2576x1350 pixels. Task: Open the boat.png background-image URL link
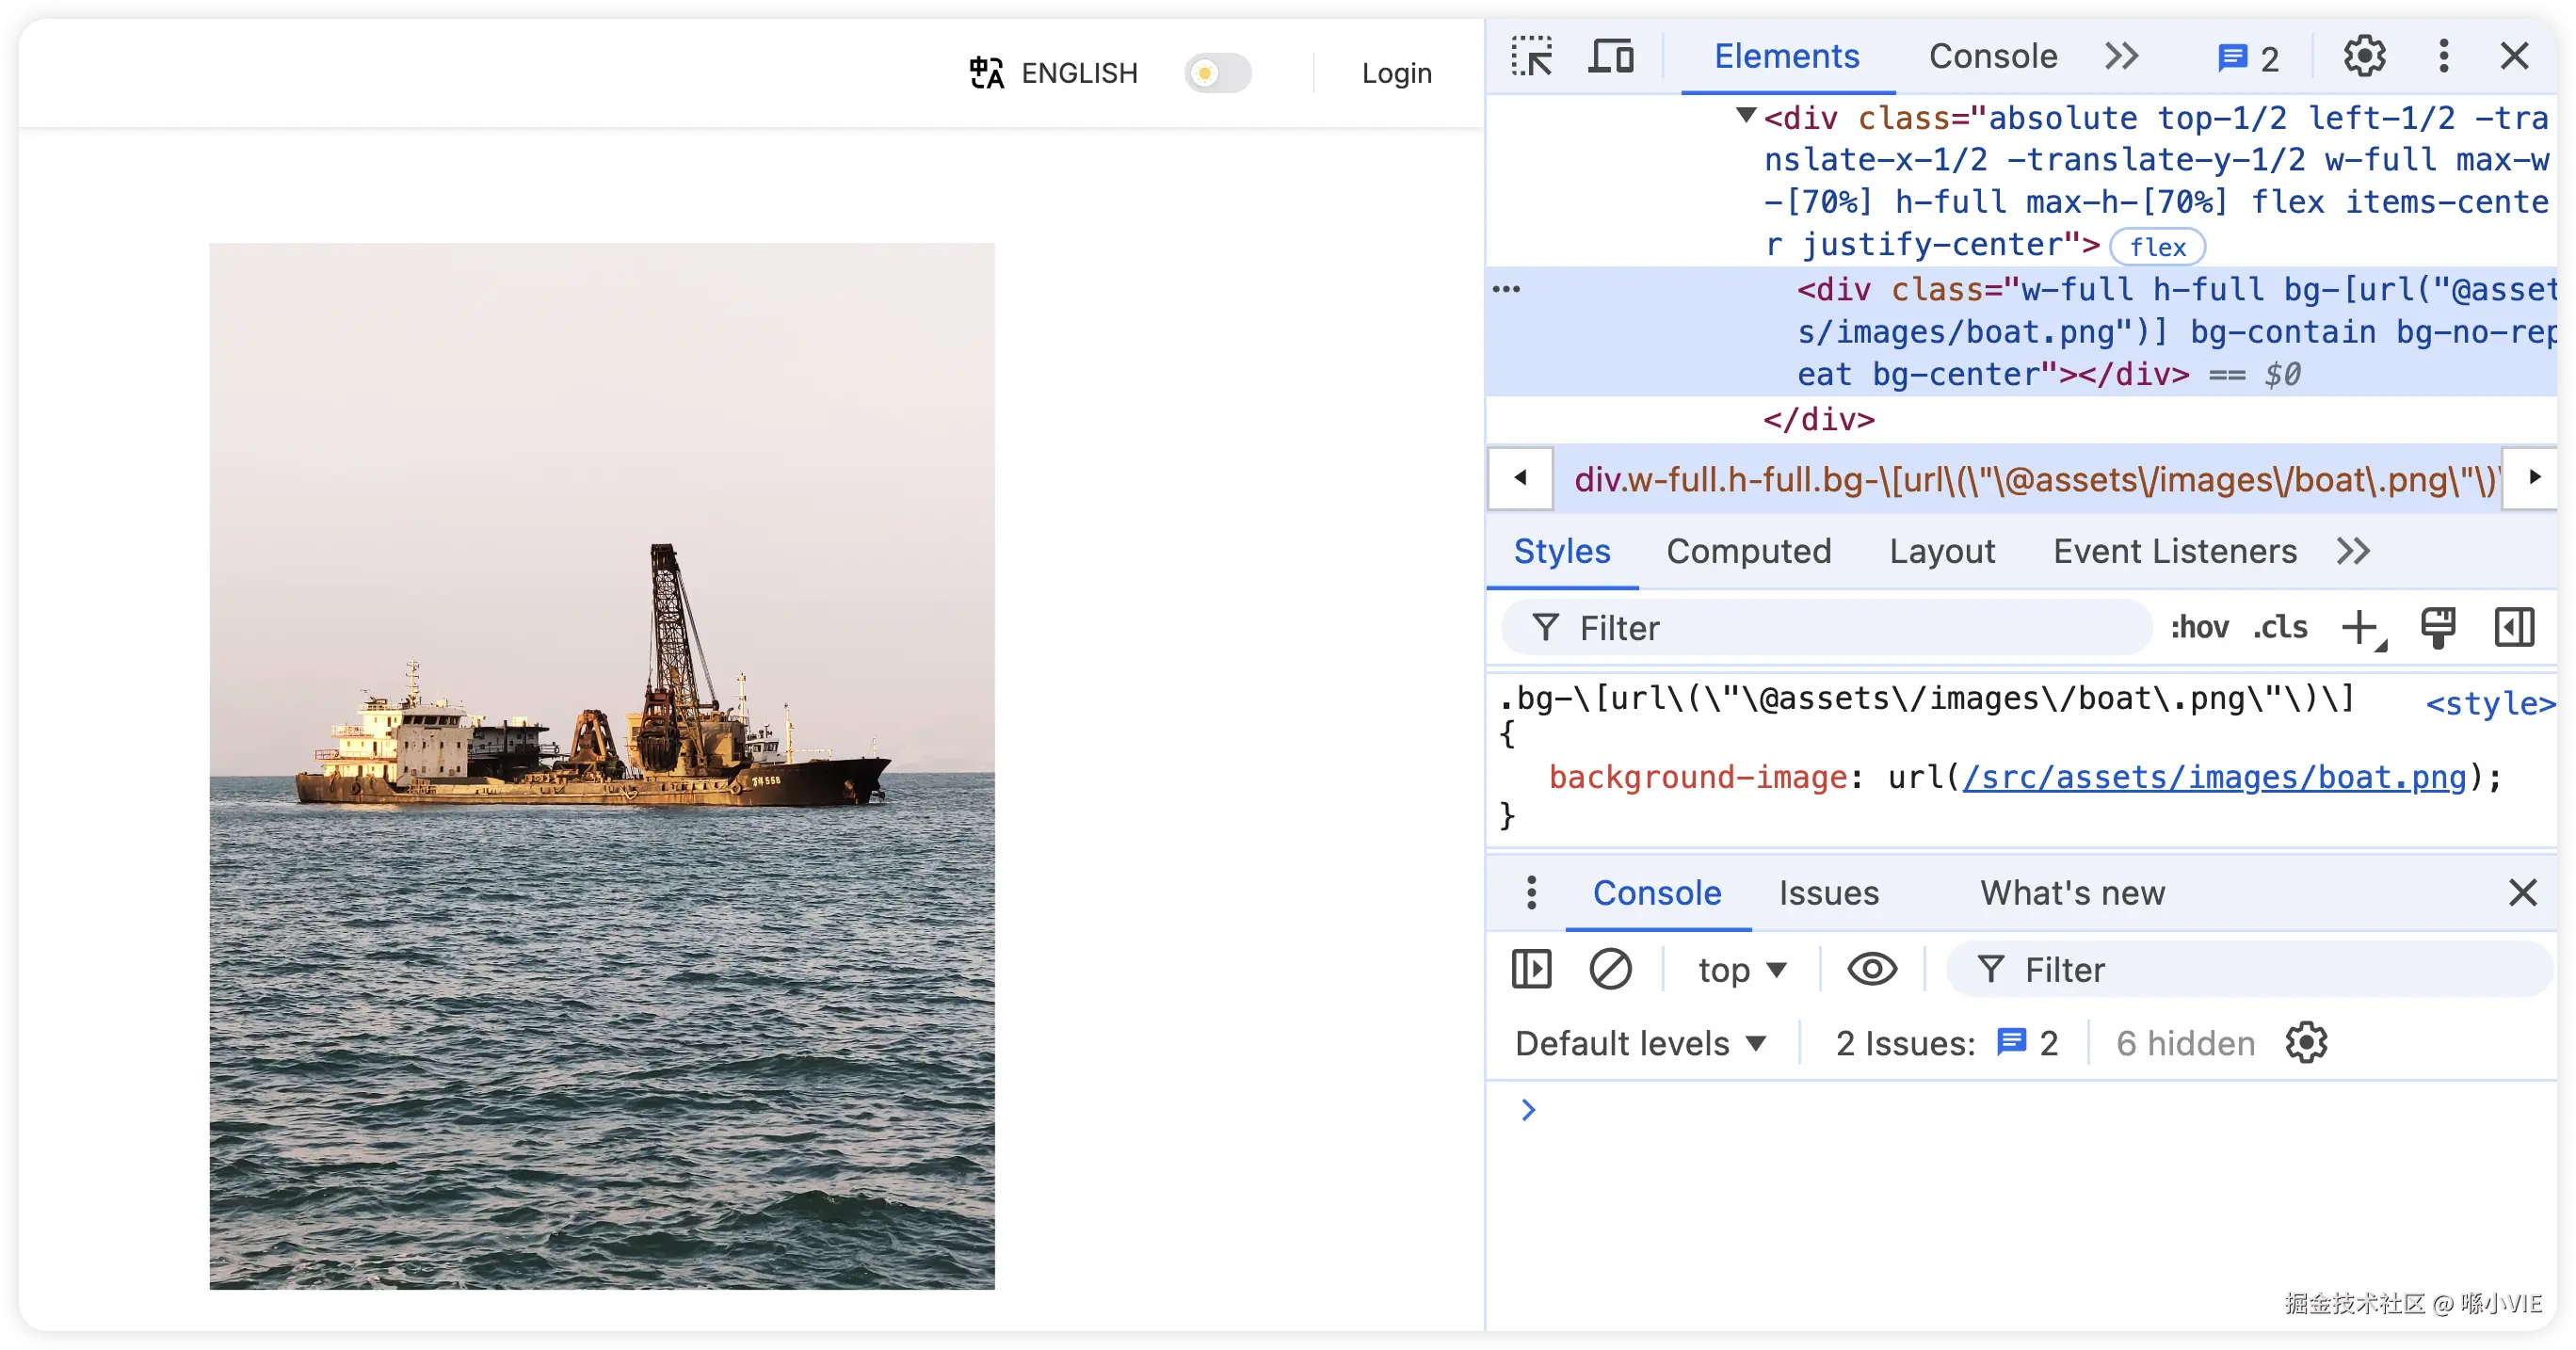(x=2214, y=777)
